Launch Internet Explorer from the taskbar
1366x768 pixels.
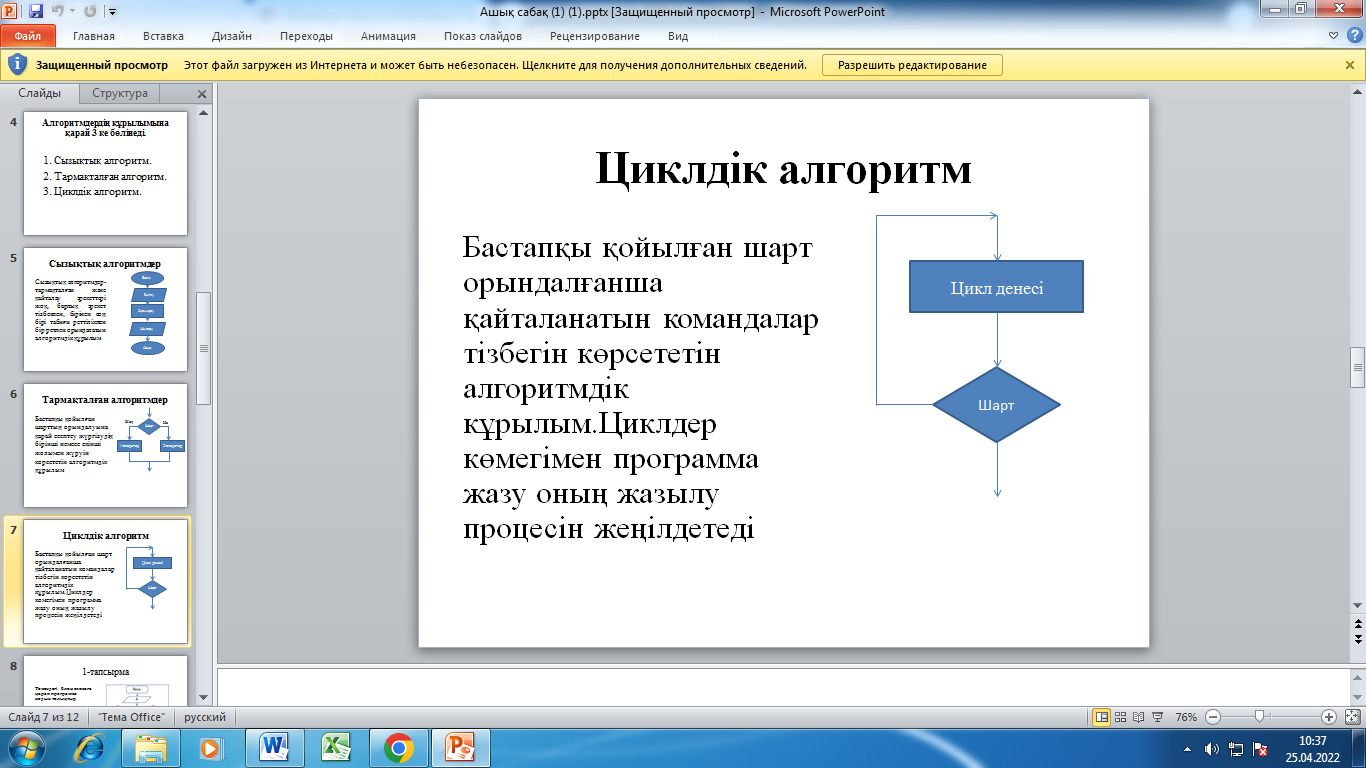[90, 748]
